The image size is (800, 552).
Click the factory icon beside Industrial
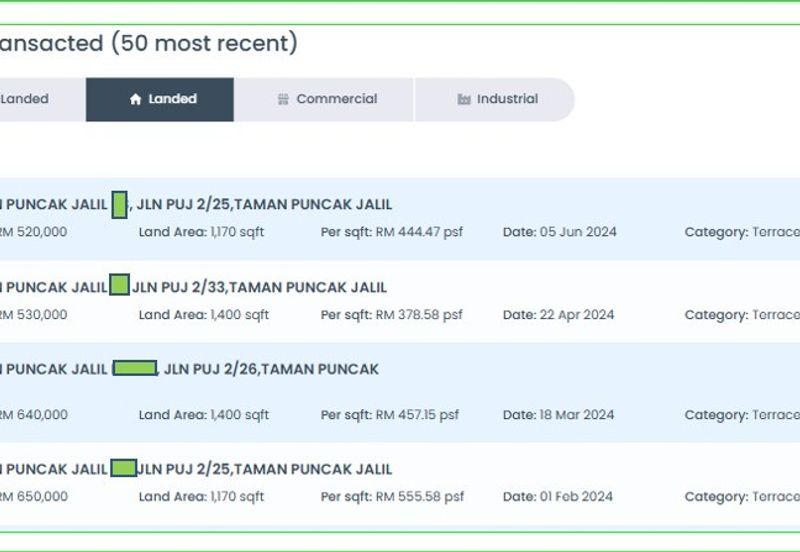464,100
